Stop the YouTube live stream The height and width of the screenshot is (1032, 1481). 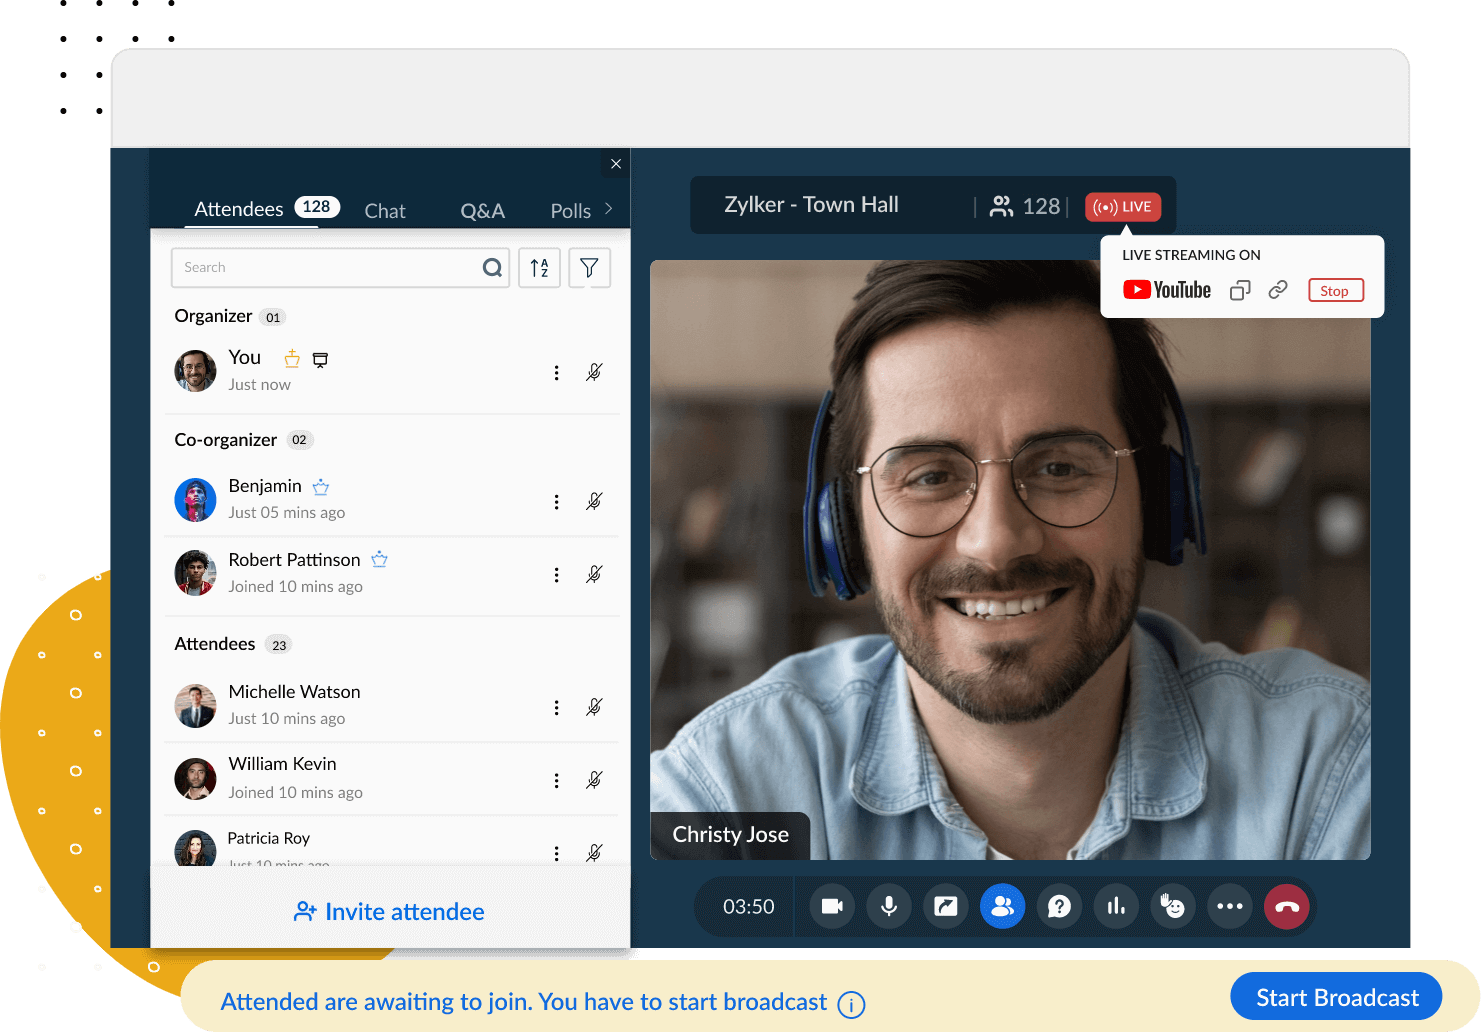pyautogui.click(x=1335, y=291)
